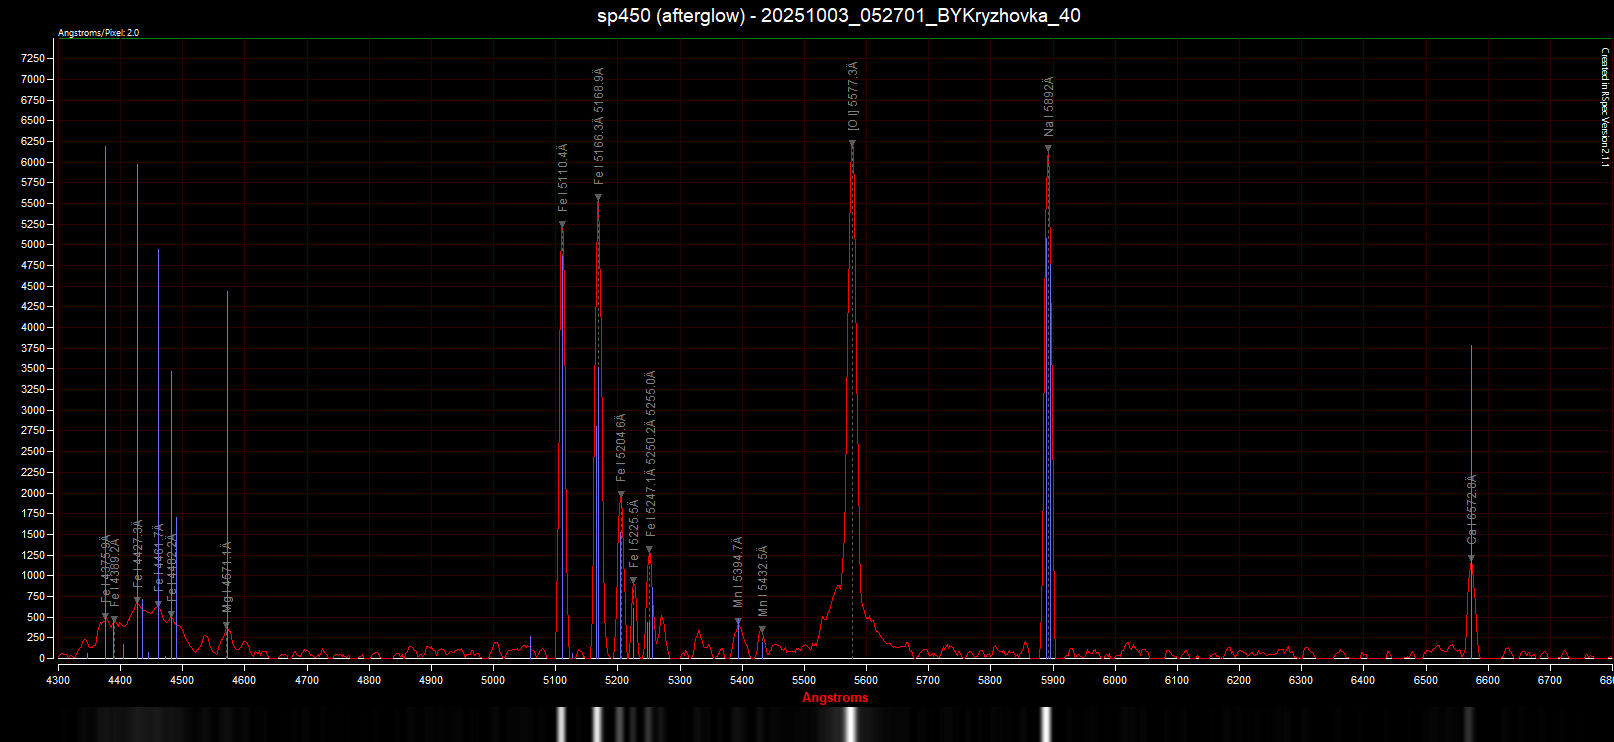This screenshot has width=1614, height=742.
Task: Click the Fe I 5166.3Å 5168.9Å label
Action: (598, 126)
